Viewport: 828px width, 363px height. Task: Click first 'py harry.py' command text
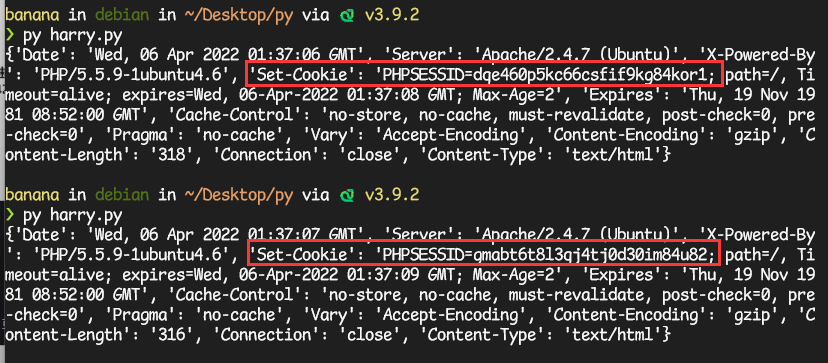72,36
